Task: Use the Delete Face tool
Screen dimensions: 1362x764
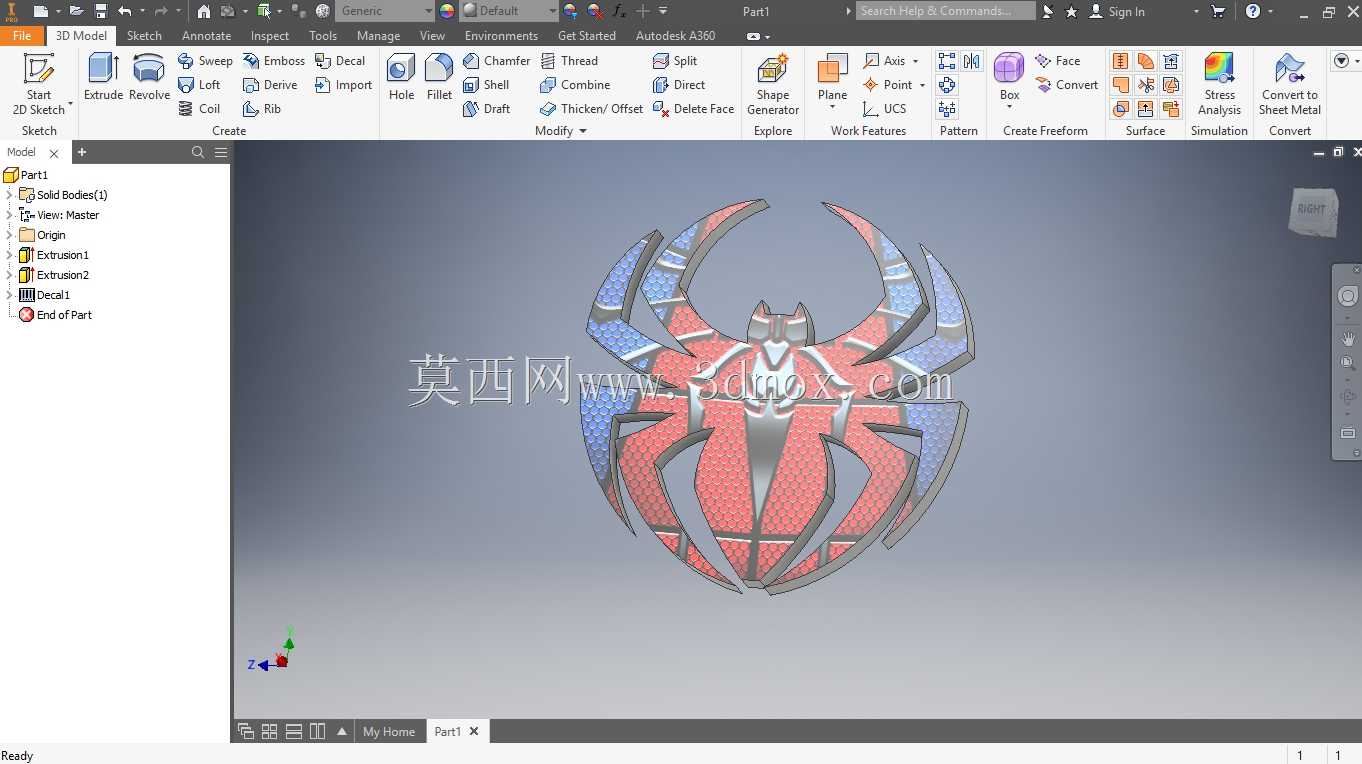Action: 693,109
